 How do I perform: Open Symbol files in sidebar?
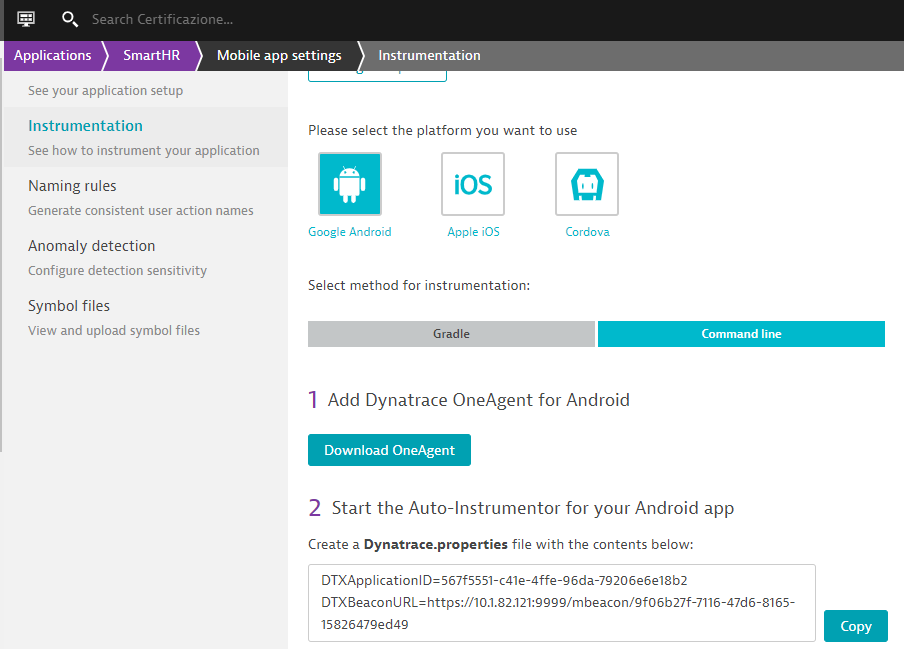coord(69,306)
